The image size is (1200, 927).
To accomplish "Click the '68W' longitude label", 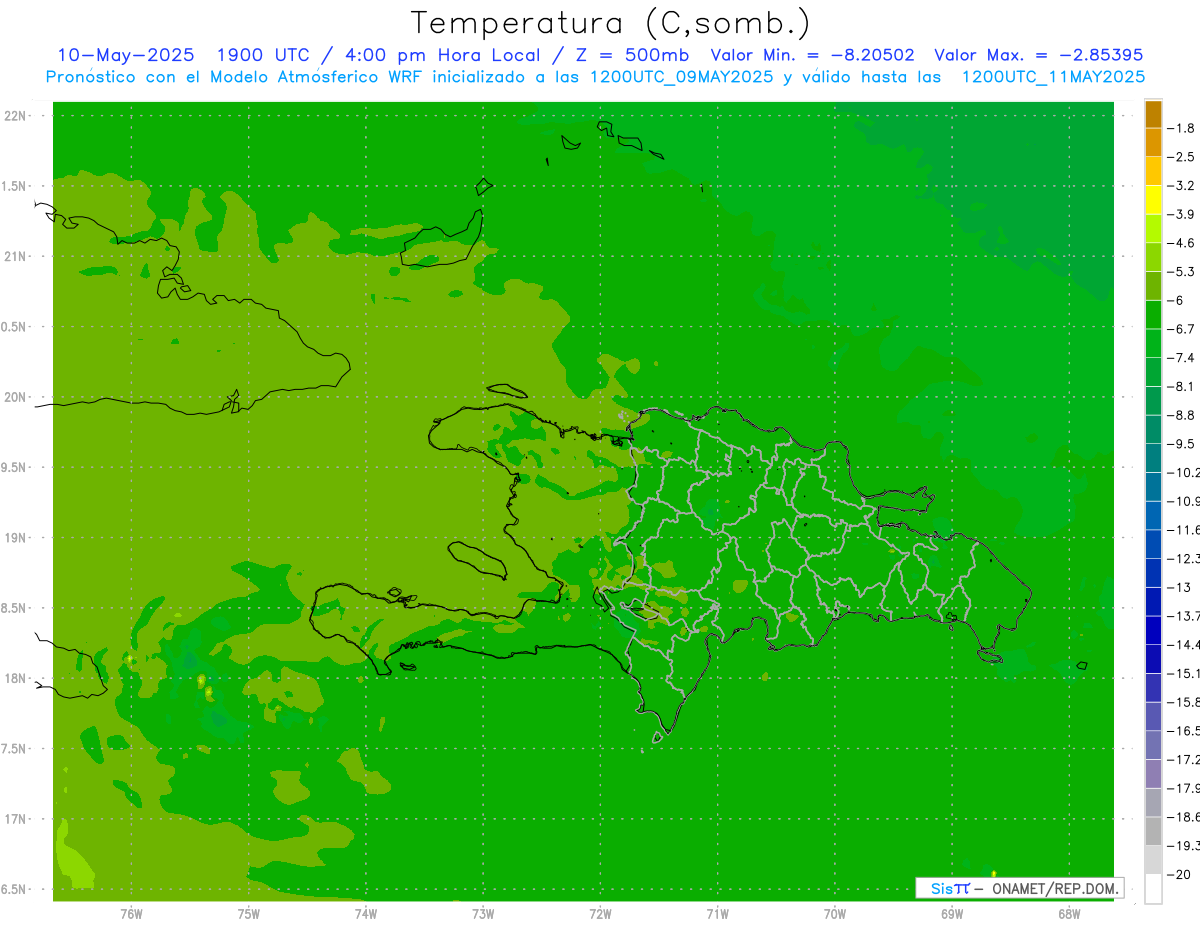I will coord(1069,913).
